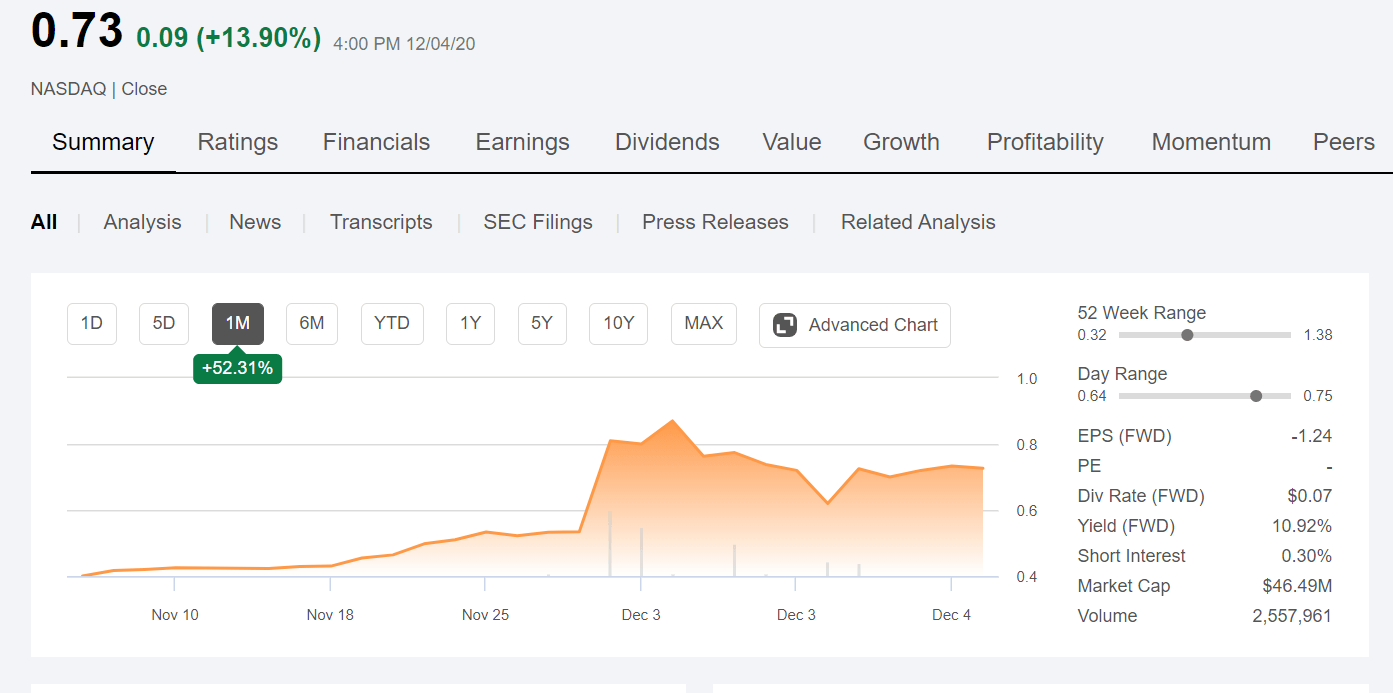Screen dimensions: 1393x693
Task: Show Press Releases items
Action: [x=715, y=222]
